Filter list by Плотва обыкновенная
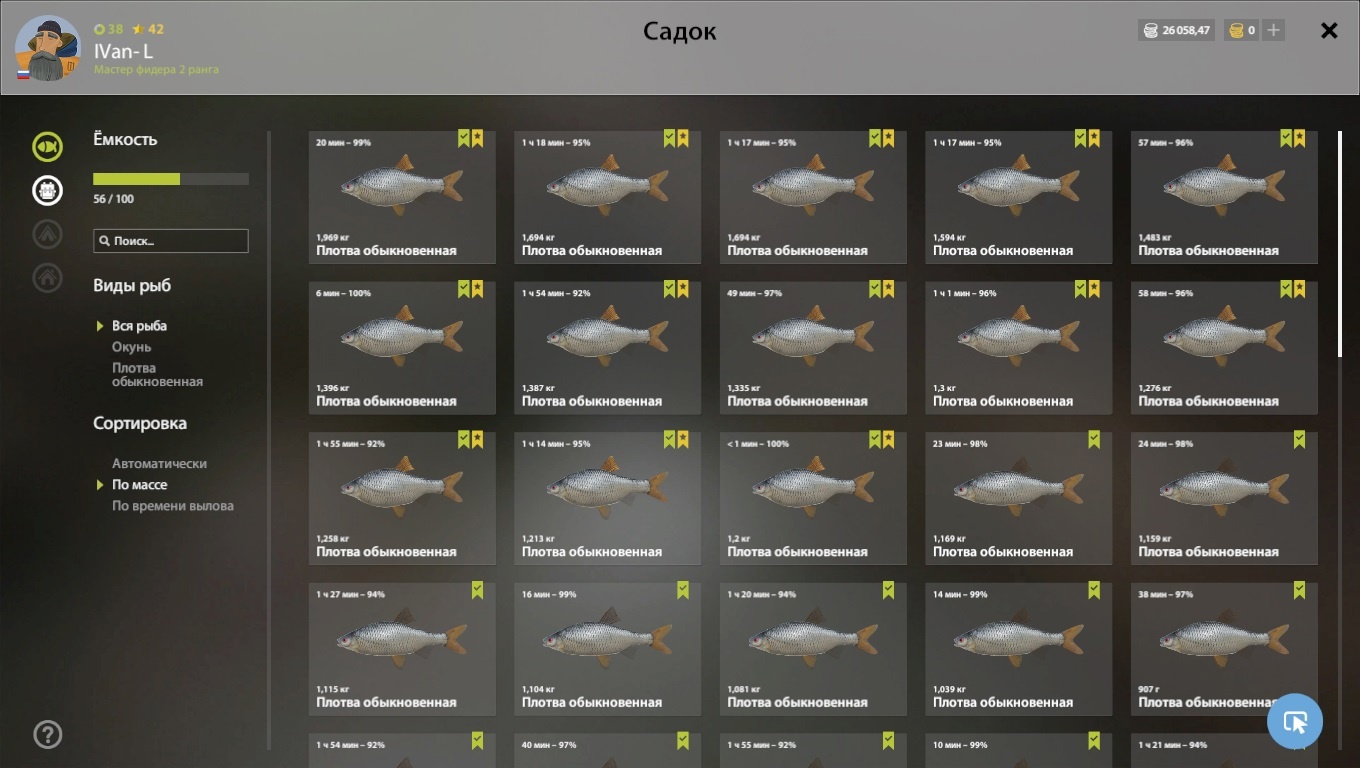The image size is (1360, 768). (x=157, y=375)
